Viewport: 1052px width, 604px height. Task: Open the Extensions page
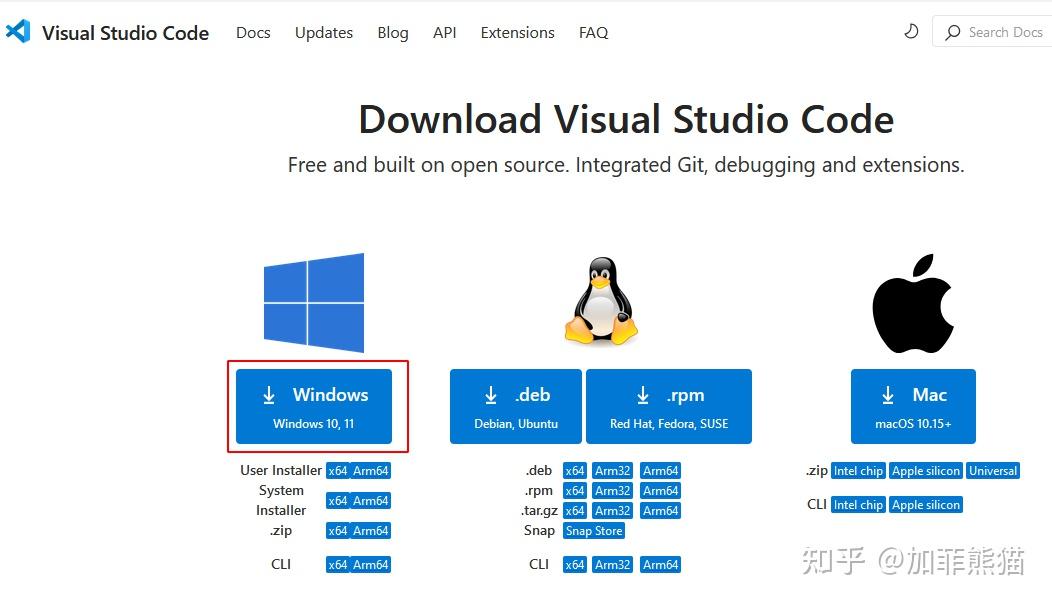point(517,32)
